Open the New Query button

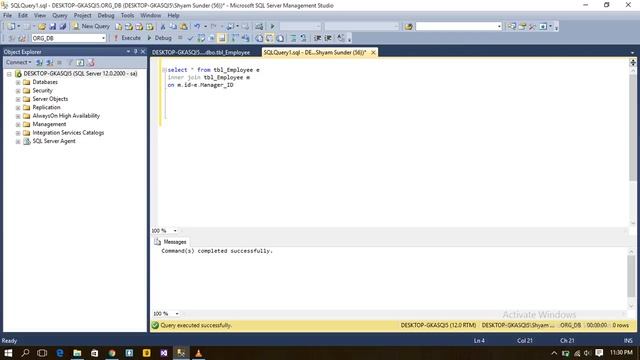[x=91, y=26]
